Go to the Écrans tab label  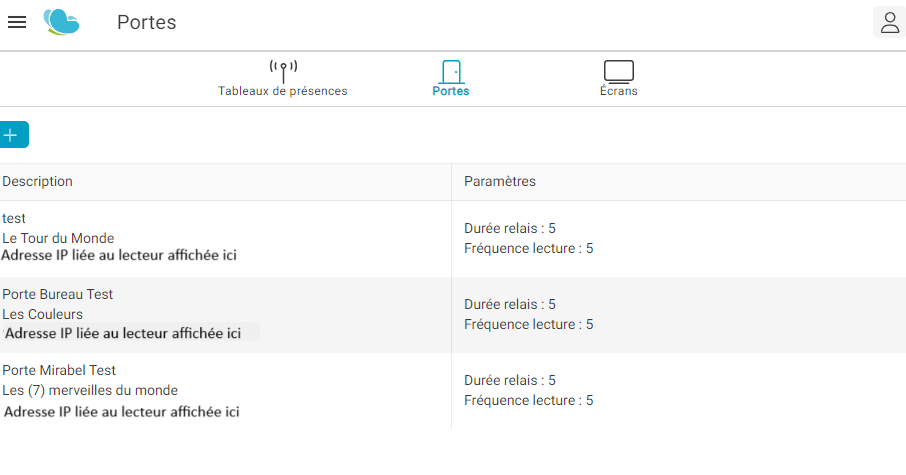point(619,91)
